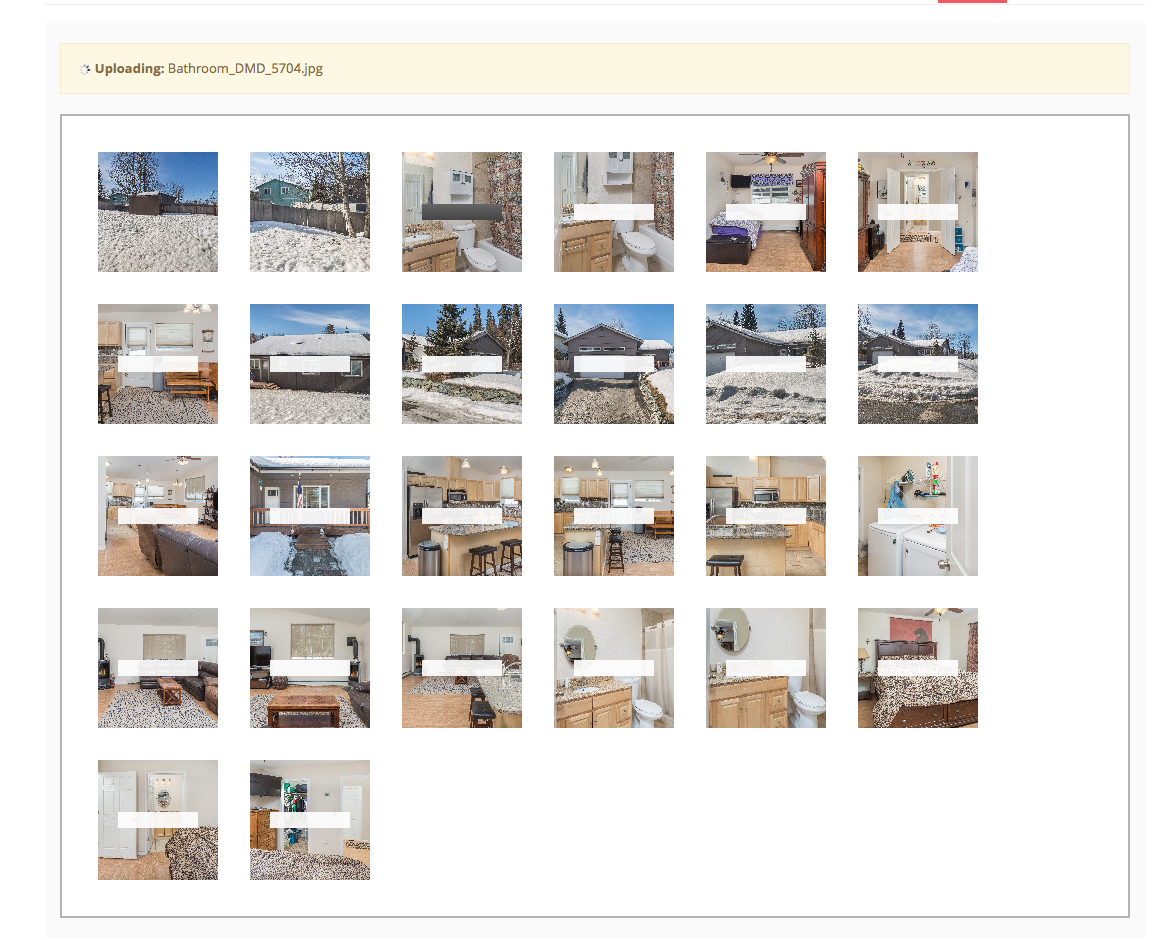Select the dining table by window thumbnail
This screenshot has width=1174, height=940.
click(158, 364)
